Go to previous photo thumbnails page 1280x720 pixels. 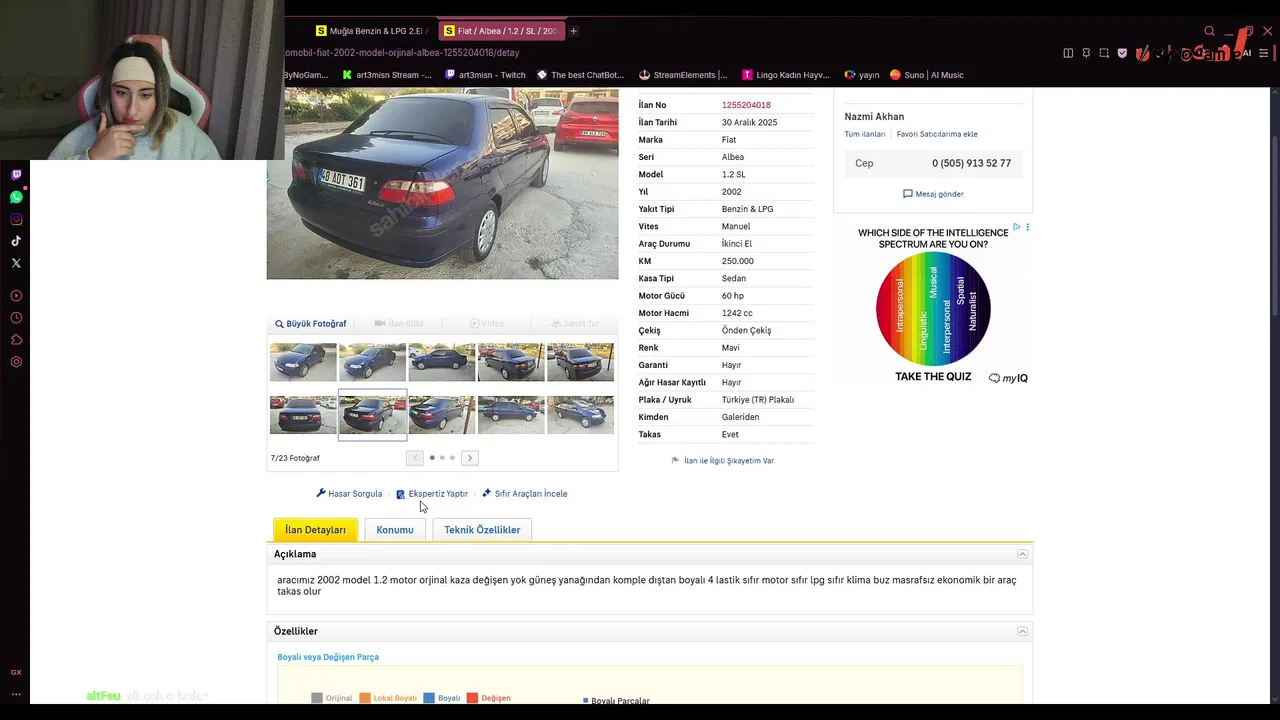point(414,458)
